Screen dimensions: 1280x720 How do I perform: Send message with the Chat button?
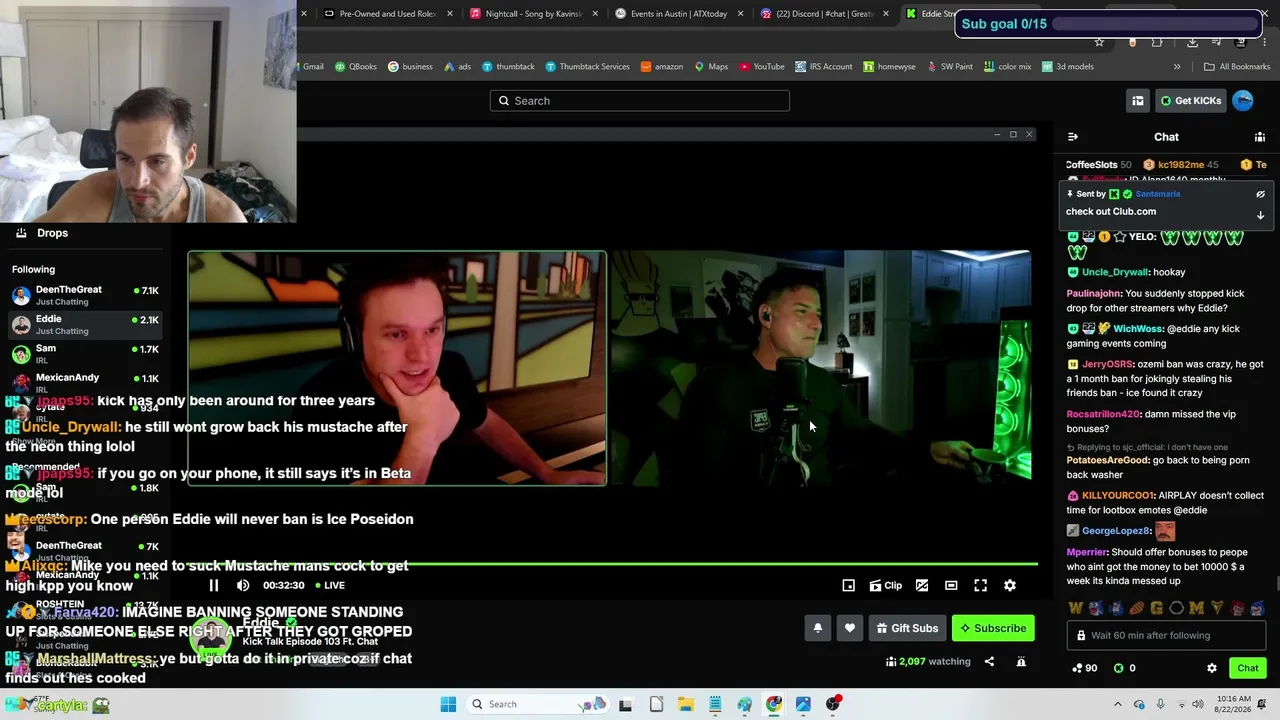1248,668
